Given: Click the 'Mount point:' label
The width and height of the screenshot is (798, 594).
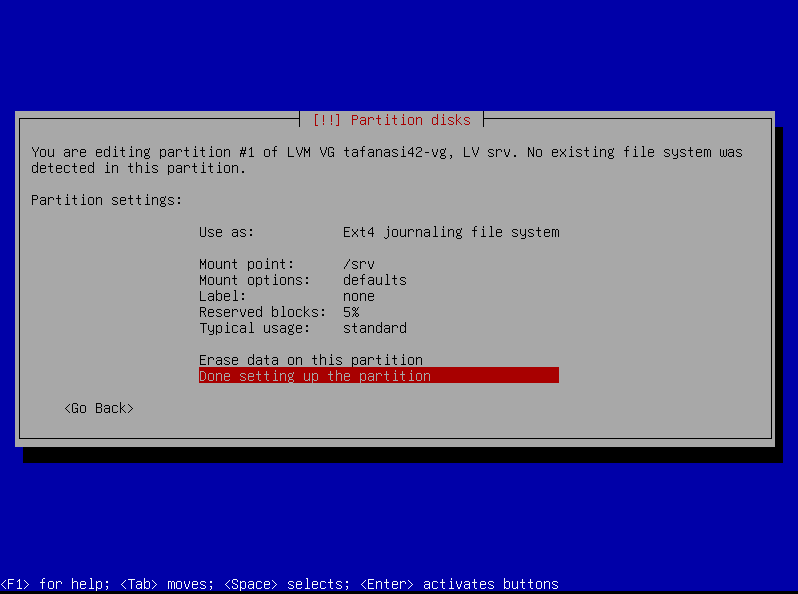Looking at the screenshot, I should [246, 264].
